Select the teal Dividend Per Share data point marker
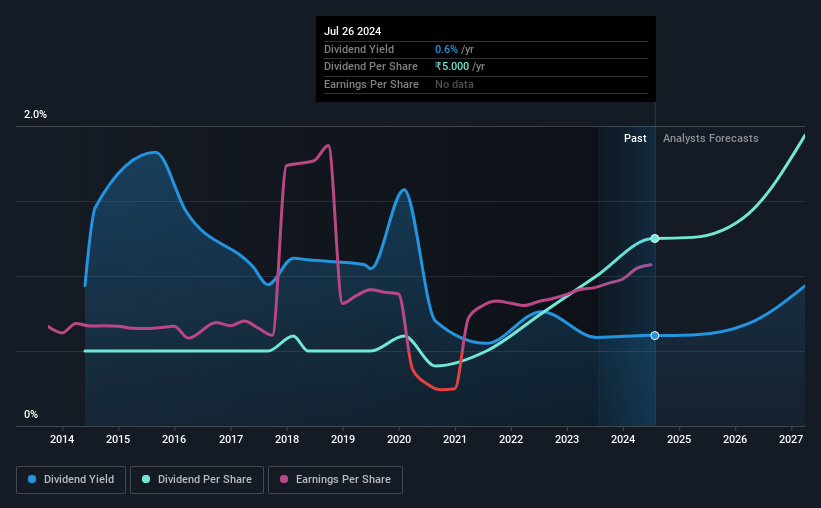821x508 pixels. click(x=654, y=238)
